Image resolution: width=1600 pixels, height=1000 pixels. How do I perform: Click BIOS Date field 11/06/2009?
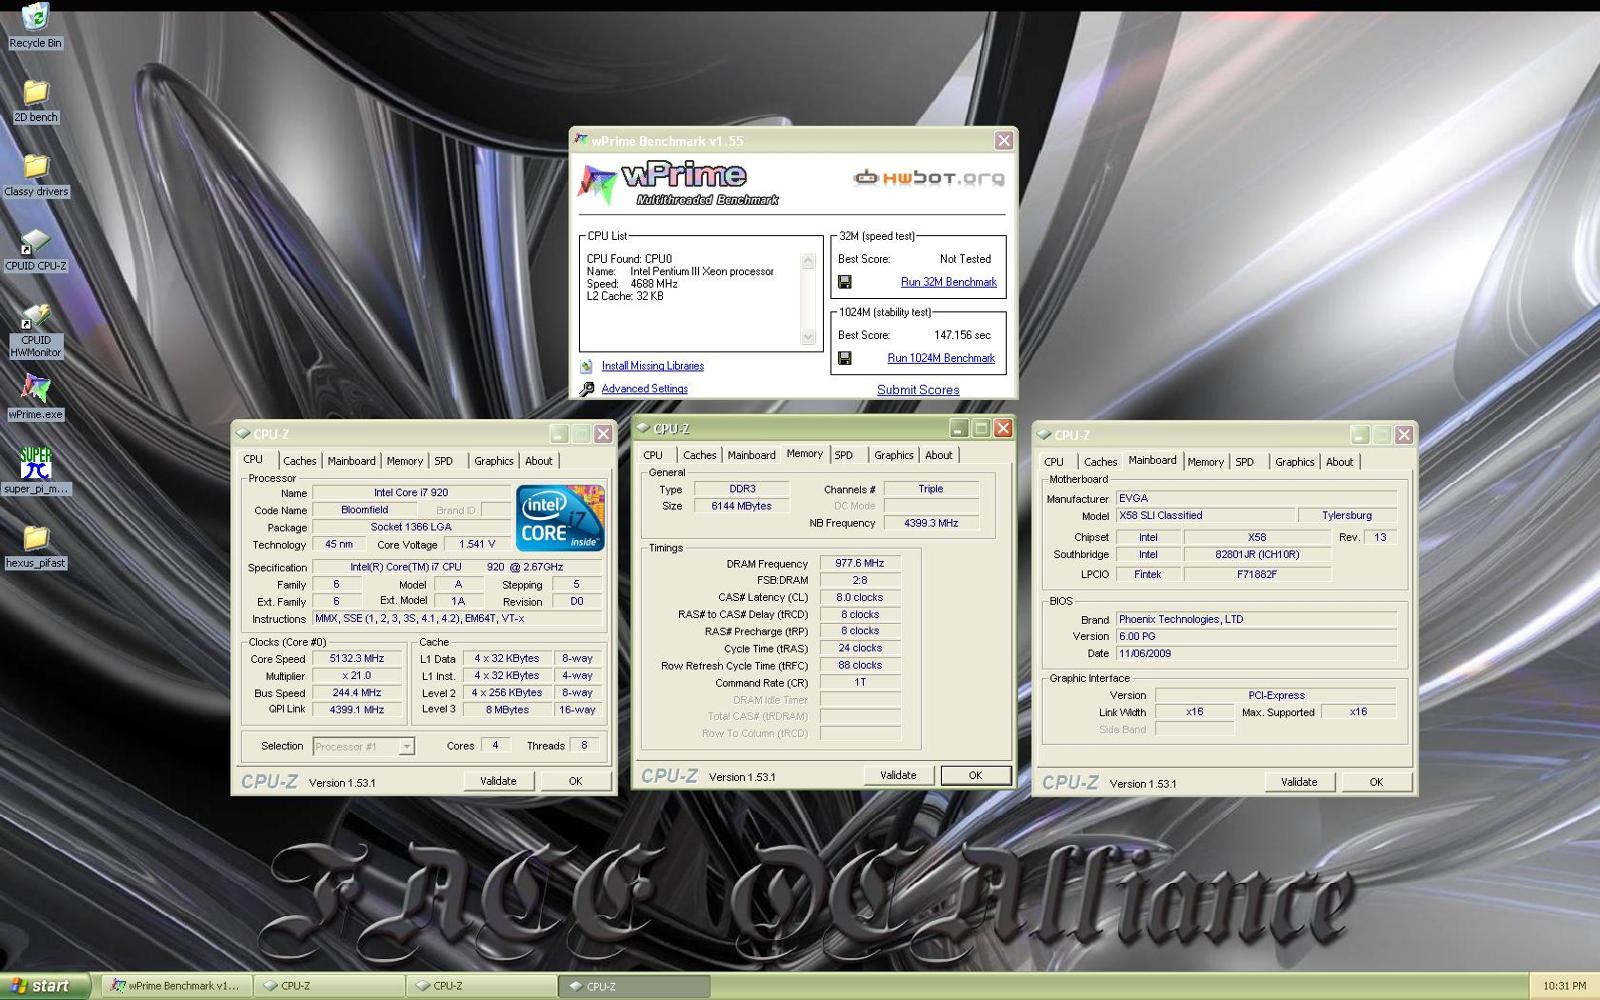[x=1256, y=654]
